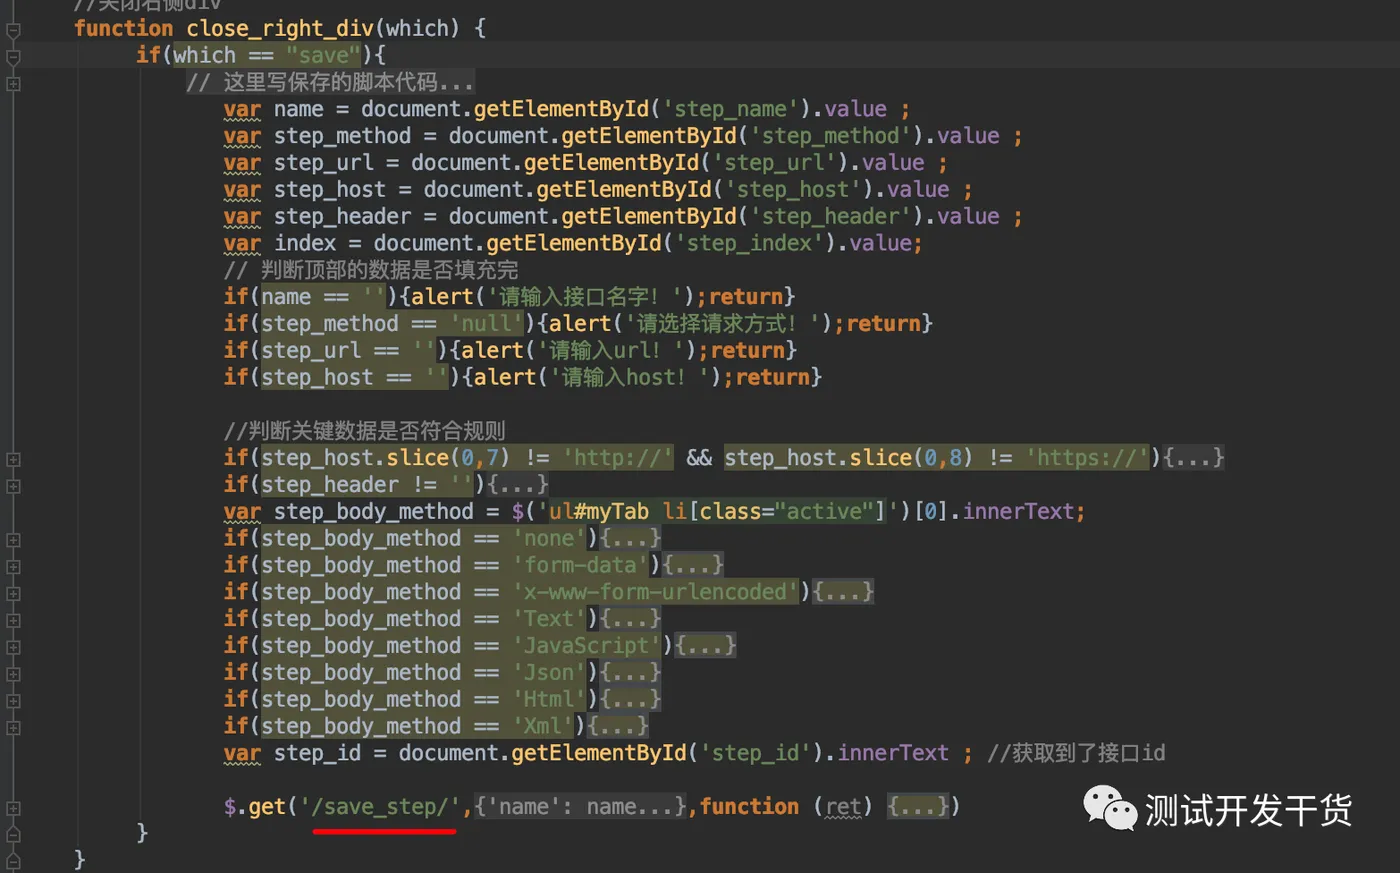
Task: Click the alert text '请输入接口名字！'
Action: click(584, 297)
